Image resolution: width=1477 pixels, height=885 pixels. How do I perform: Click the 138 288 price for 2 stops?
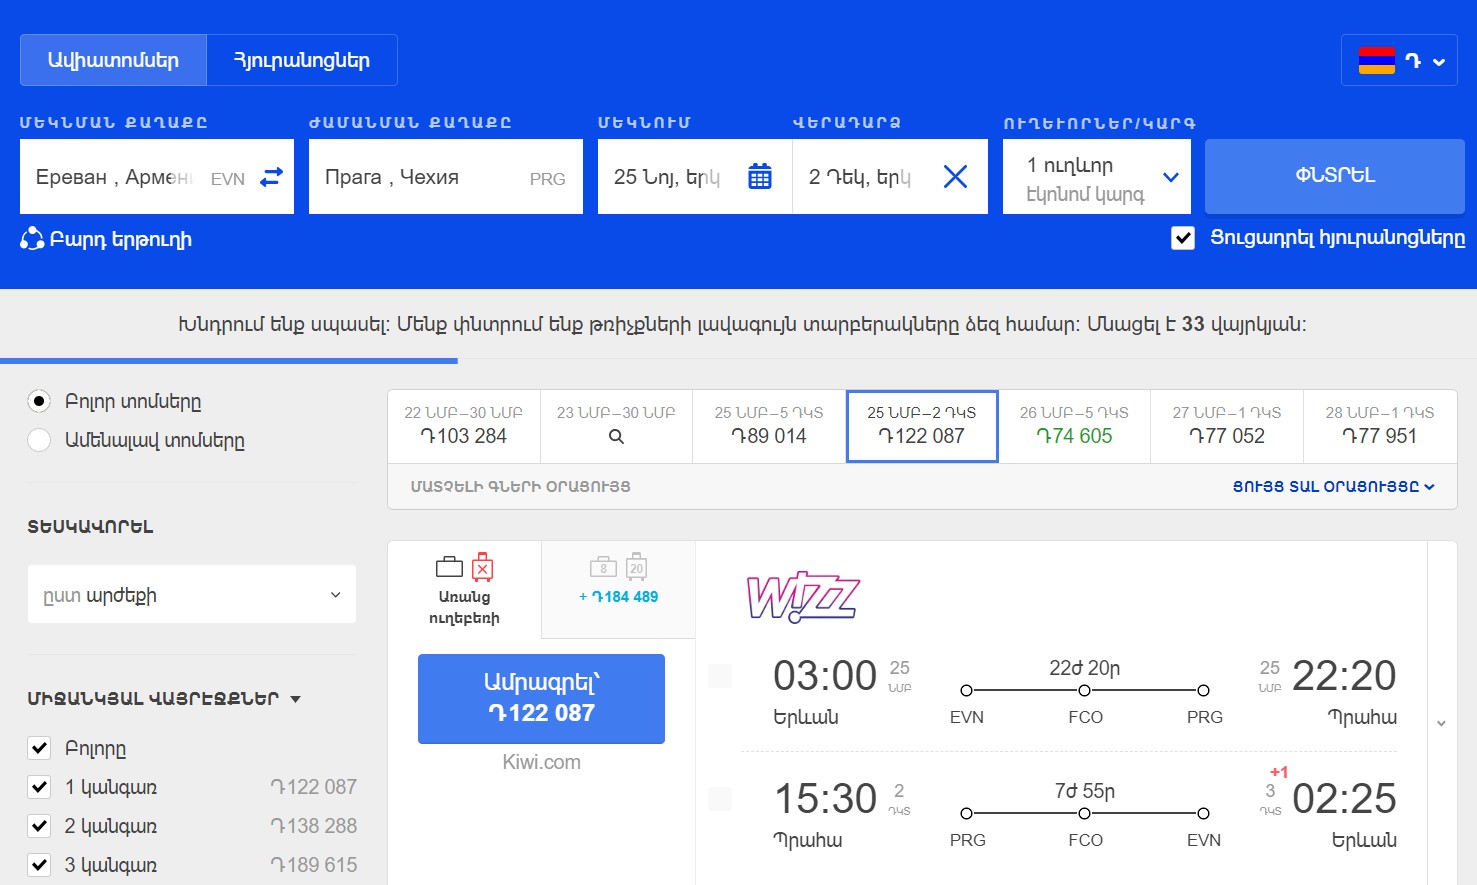[313, 826]
